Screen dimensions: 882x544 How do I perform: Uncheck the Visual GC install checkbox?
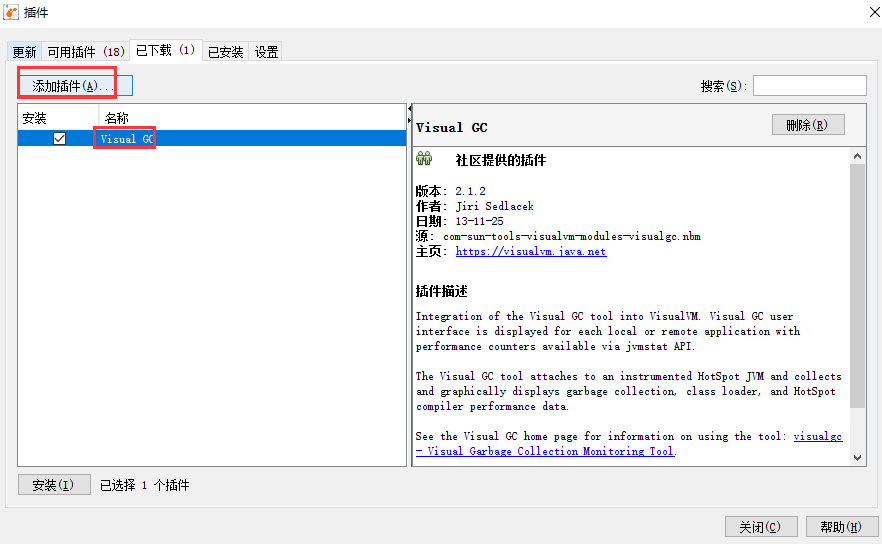click(59, 138)
